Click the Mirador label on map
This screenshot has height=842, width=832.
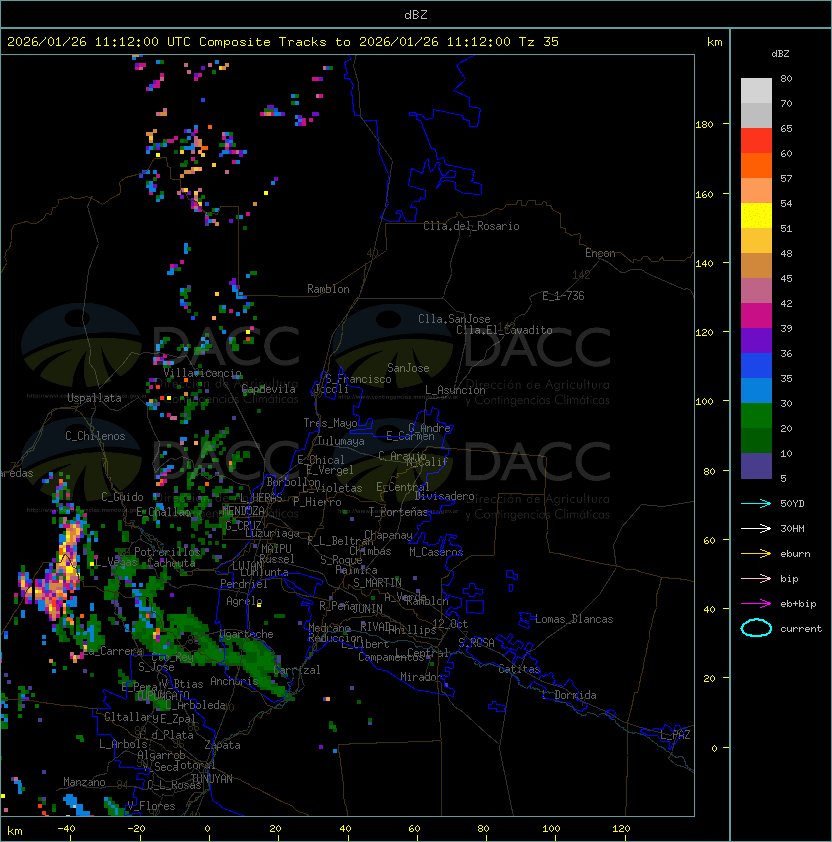[x=421, y=677]
